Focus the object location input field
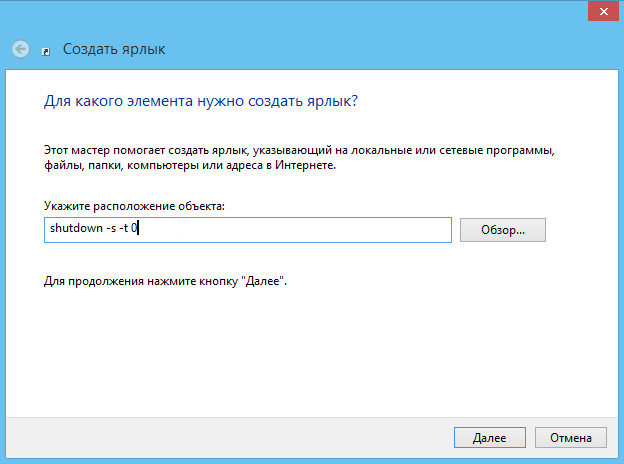The height and width of the screenshot is (464, 624). (x=248, y=230)
